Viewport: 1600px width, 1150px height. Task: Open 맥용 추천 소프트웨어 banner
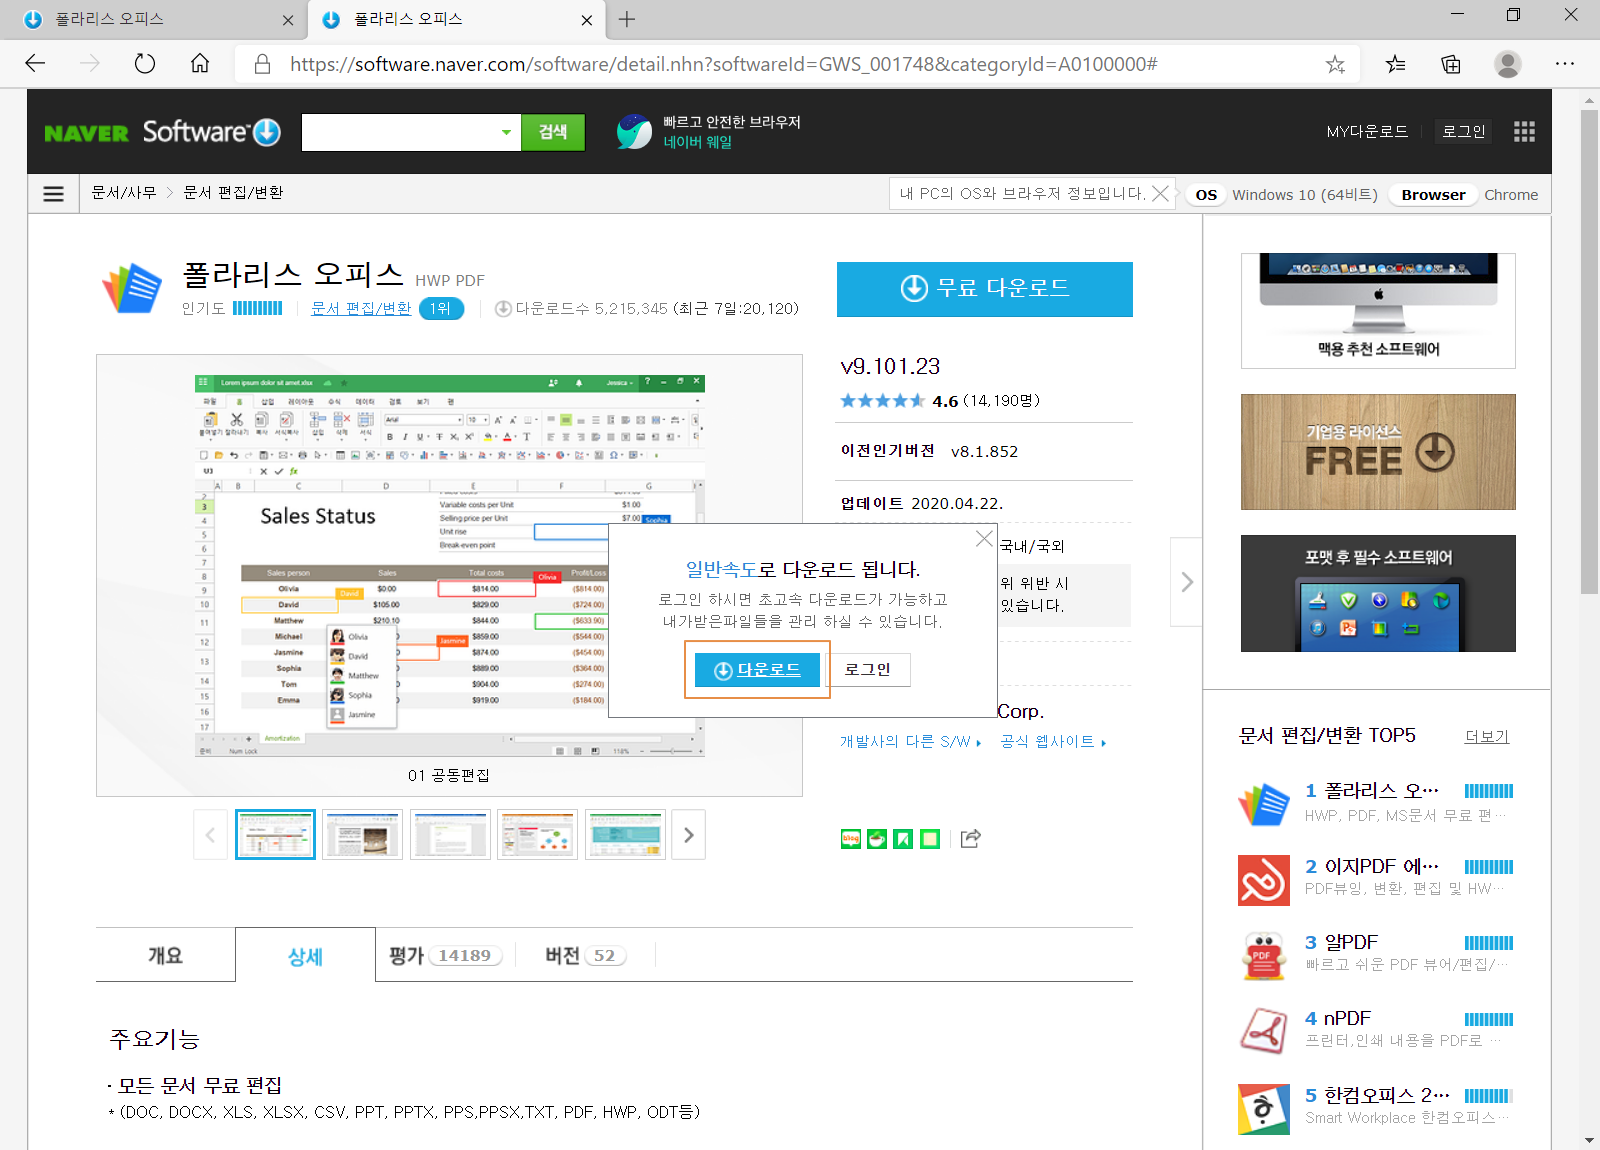pos(1378,311)
